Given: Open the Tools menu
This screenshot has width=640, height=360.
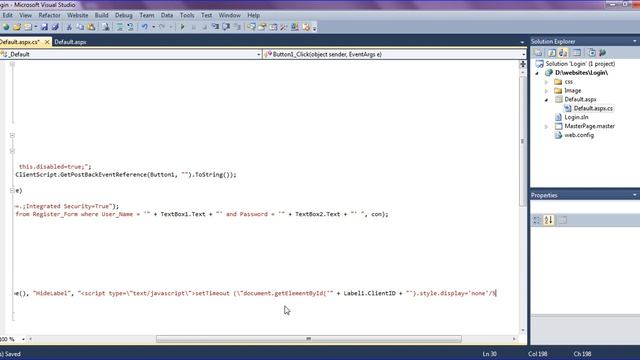Looking at the screenshot, I should (187, 15).
